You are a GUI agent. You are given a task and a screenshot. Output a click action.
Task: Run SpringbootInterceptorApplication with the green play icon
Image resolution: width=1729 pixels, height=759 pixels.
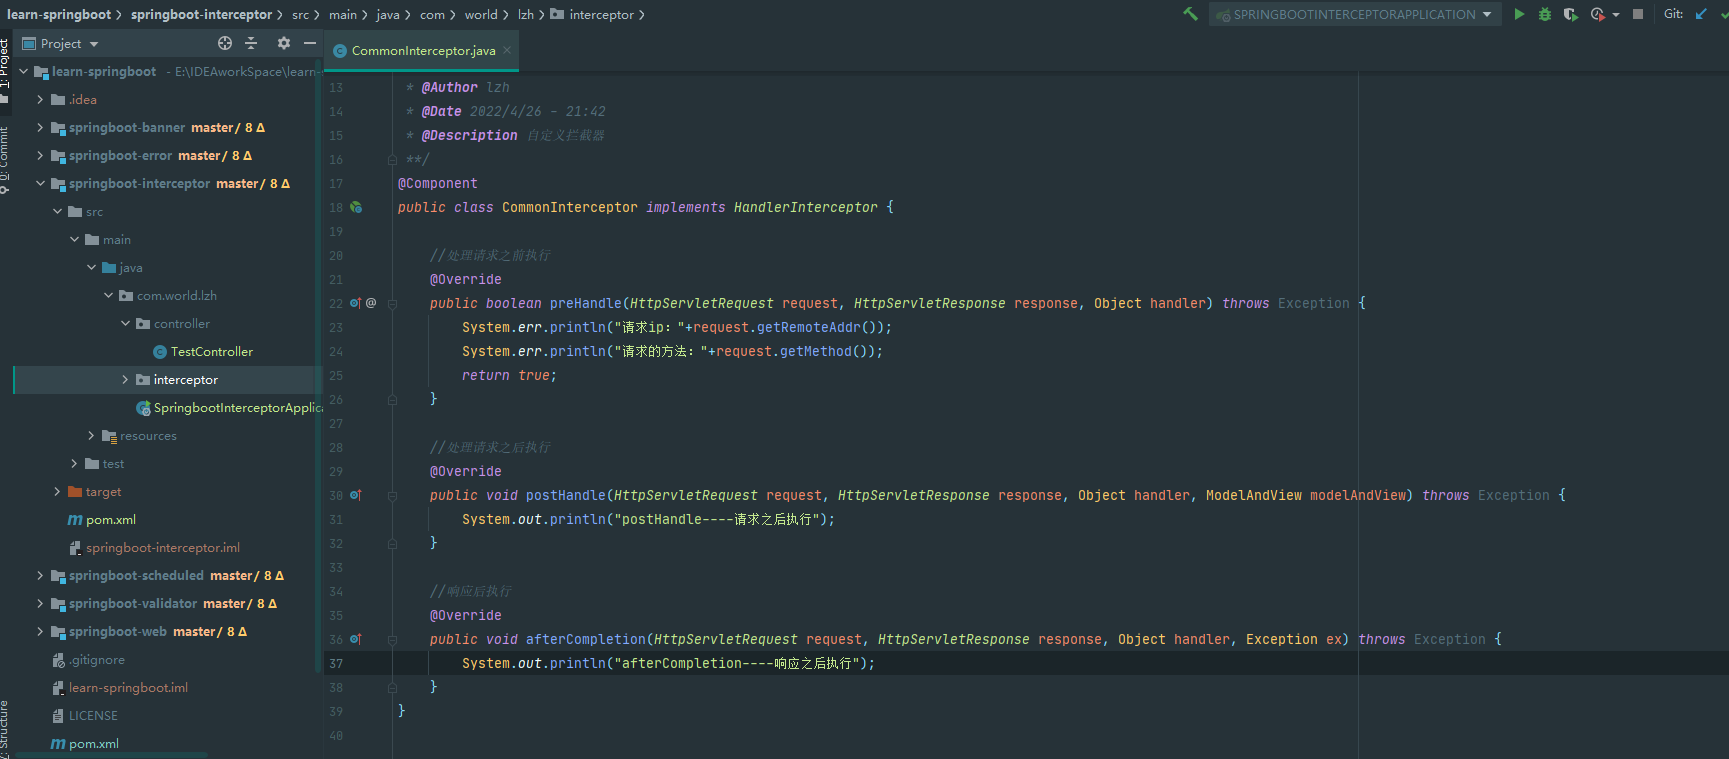coord(1519,14)
